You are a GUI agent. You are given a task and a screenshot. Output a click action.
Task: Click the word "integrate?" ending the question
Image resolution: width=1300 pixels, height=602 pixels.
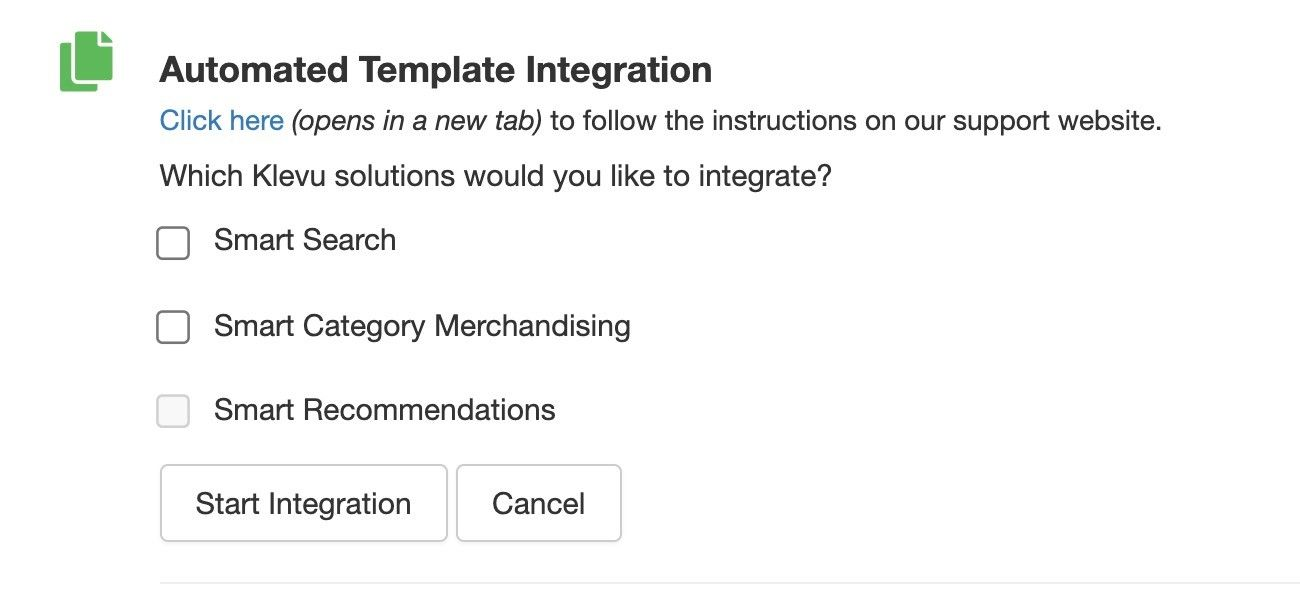pos(765,177)
